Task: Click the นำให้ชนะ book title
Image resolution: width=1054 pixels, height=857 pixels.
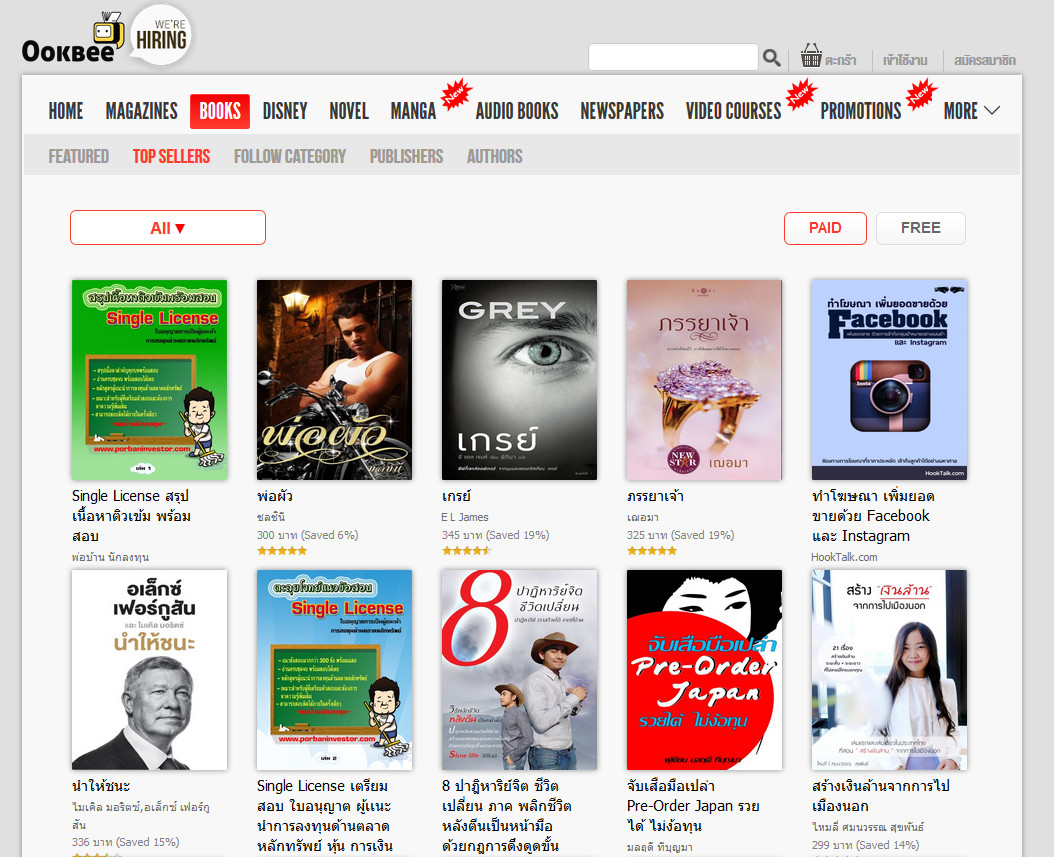Action: (x=101, y=786)
